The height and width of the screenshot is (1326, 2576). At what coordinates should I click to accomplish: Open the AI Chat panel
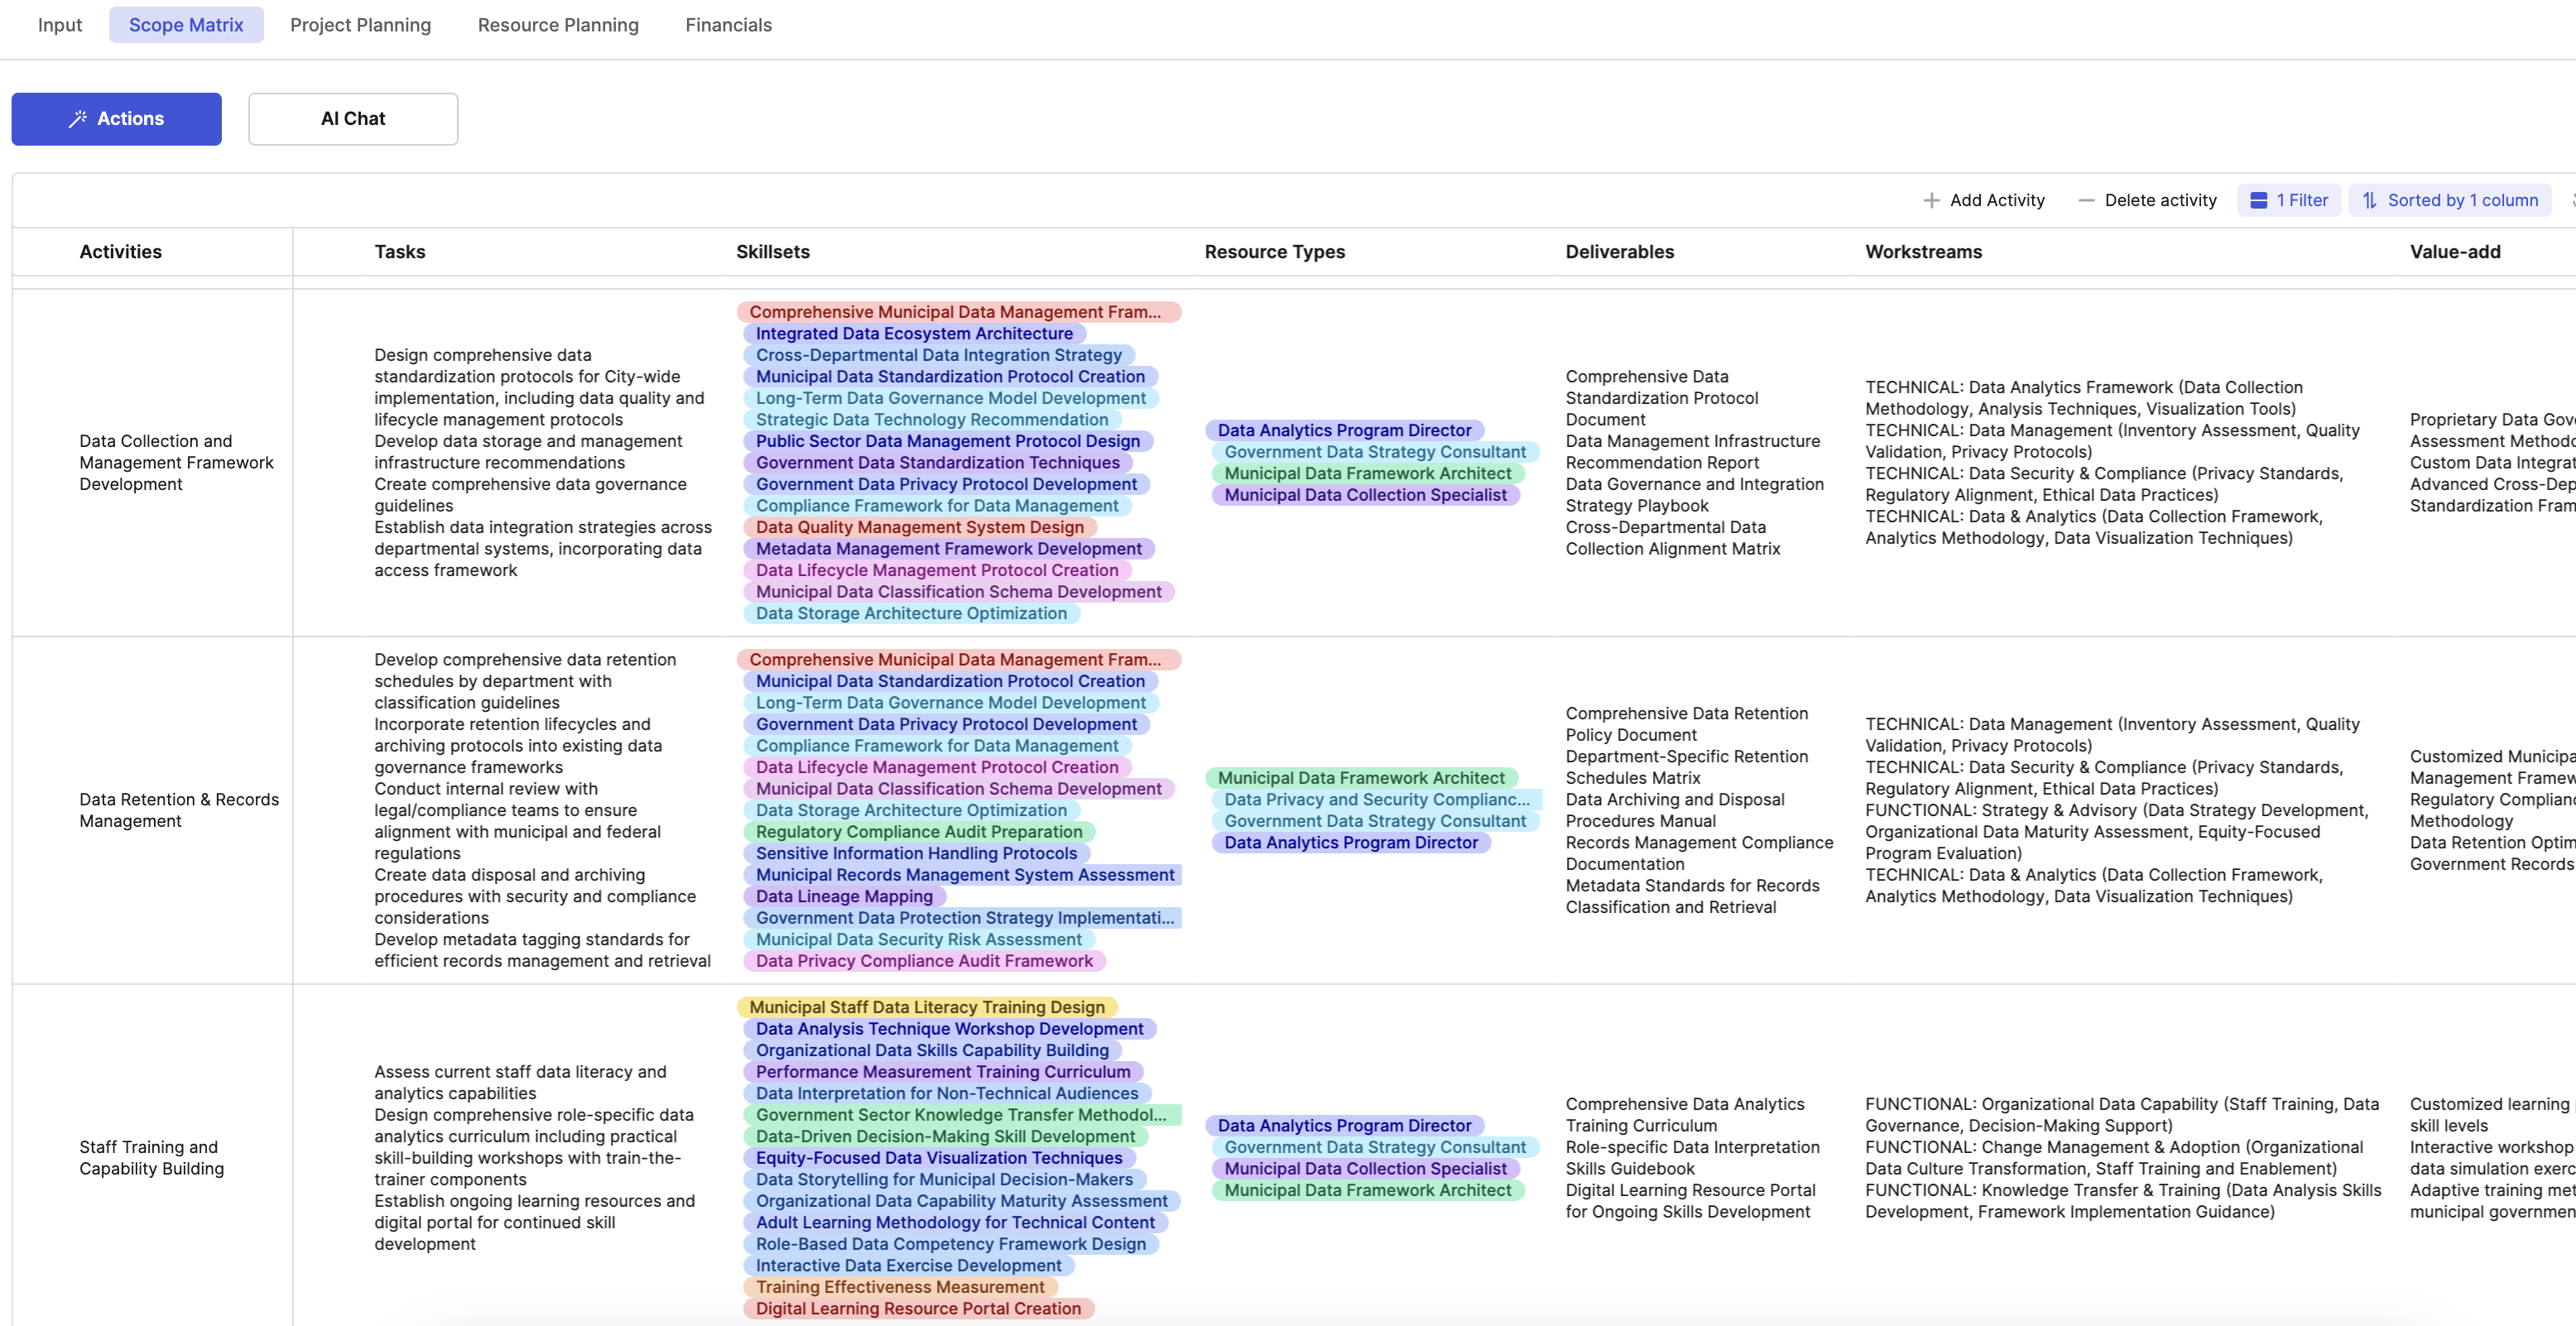(353, 119)
